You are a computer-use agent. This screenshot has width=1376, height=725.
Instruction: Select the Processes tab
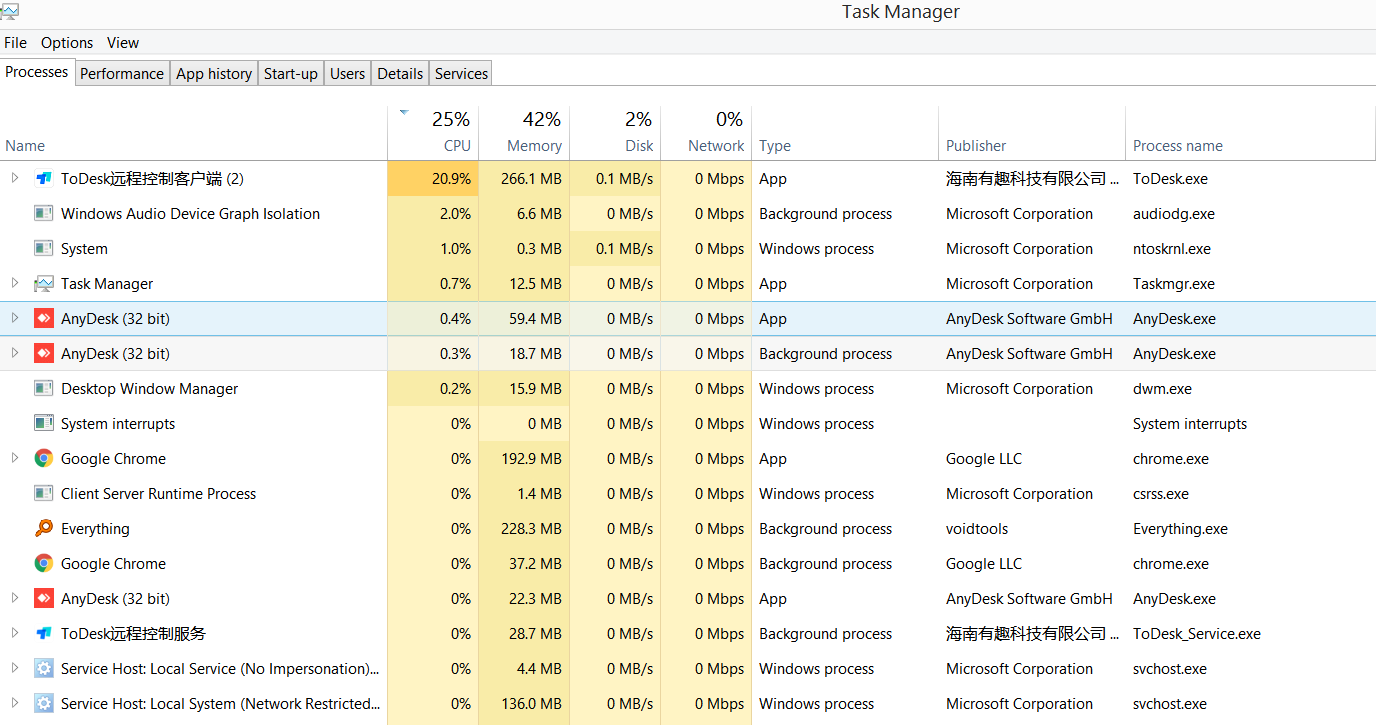37,72
